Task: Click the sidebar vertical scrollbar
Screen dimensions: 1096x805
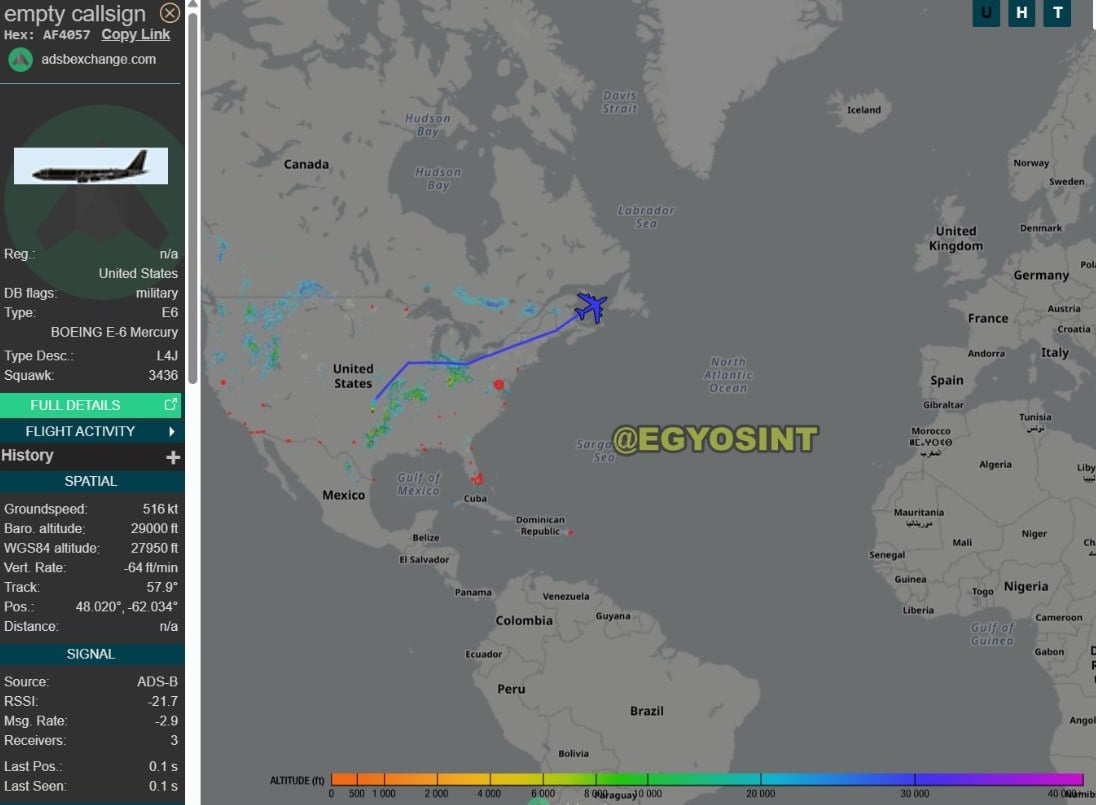Action: pos(192,200)
